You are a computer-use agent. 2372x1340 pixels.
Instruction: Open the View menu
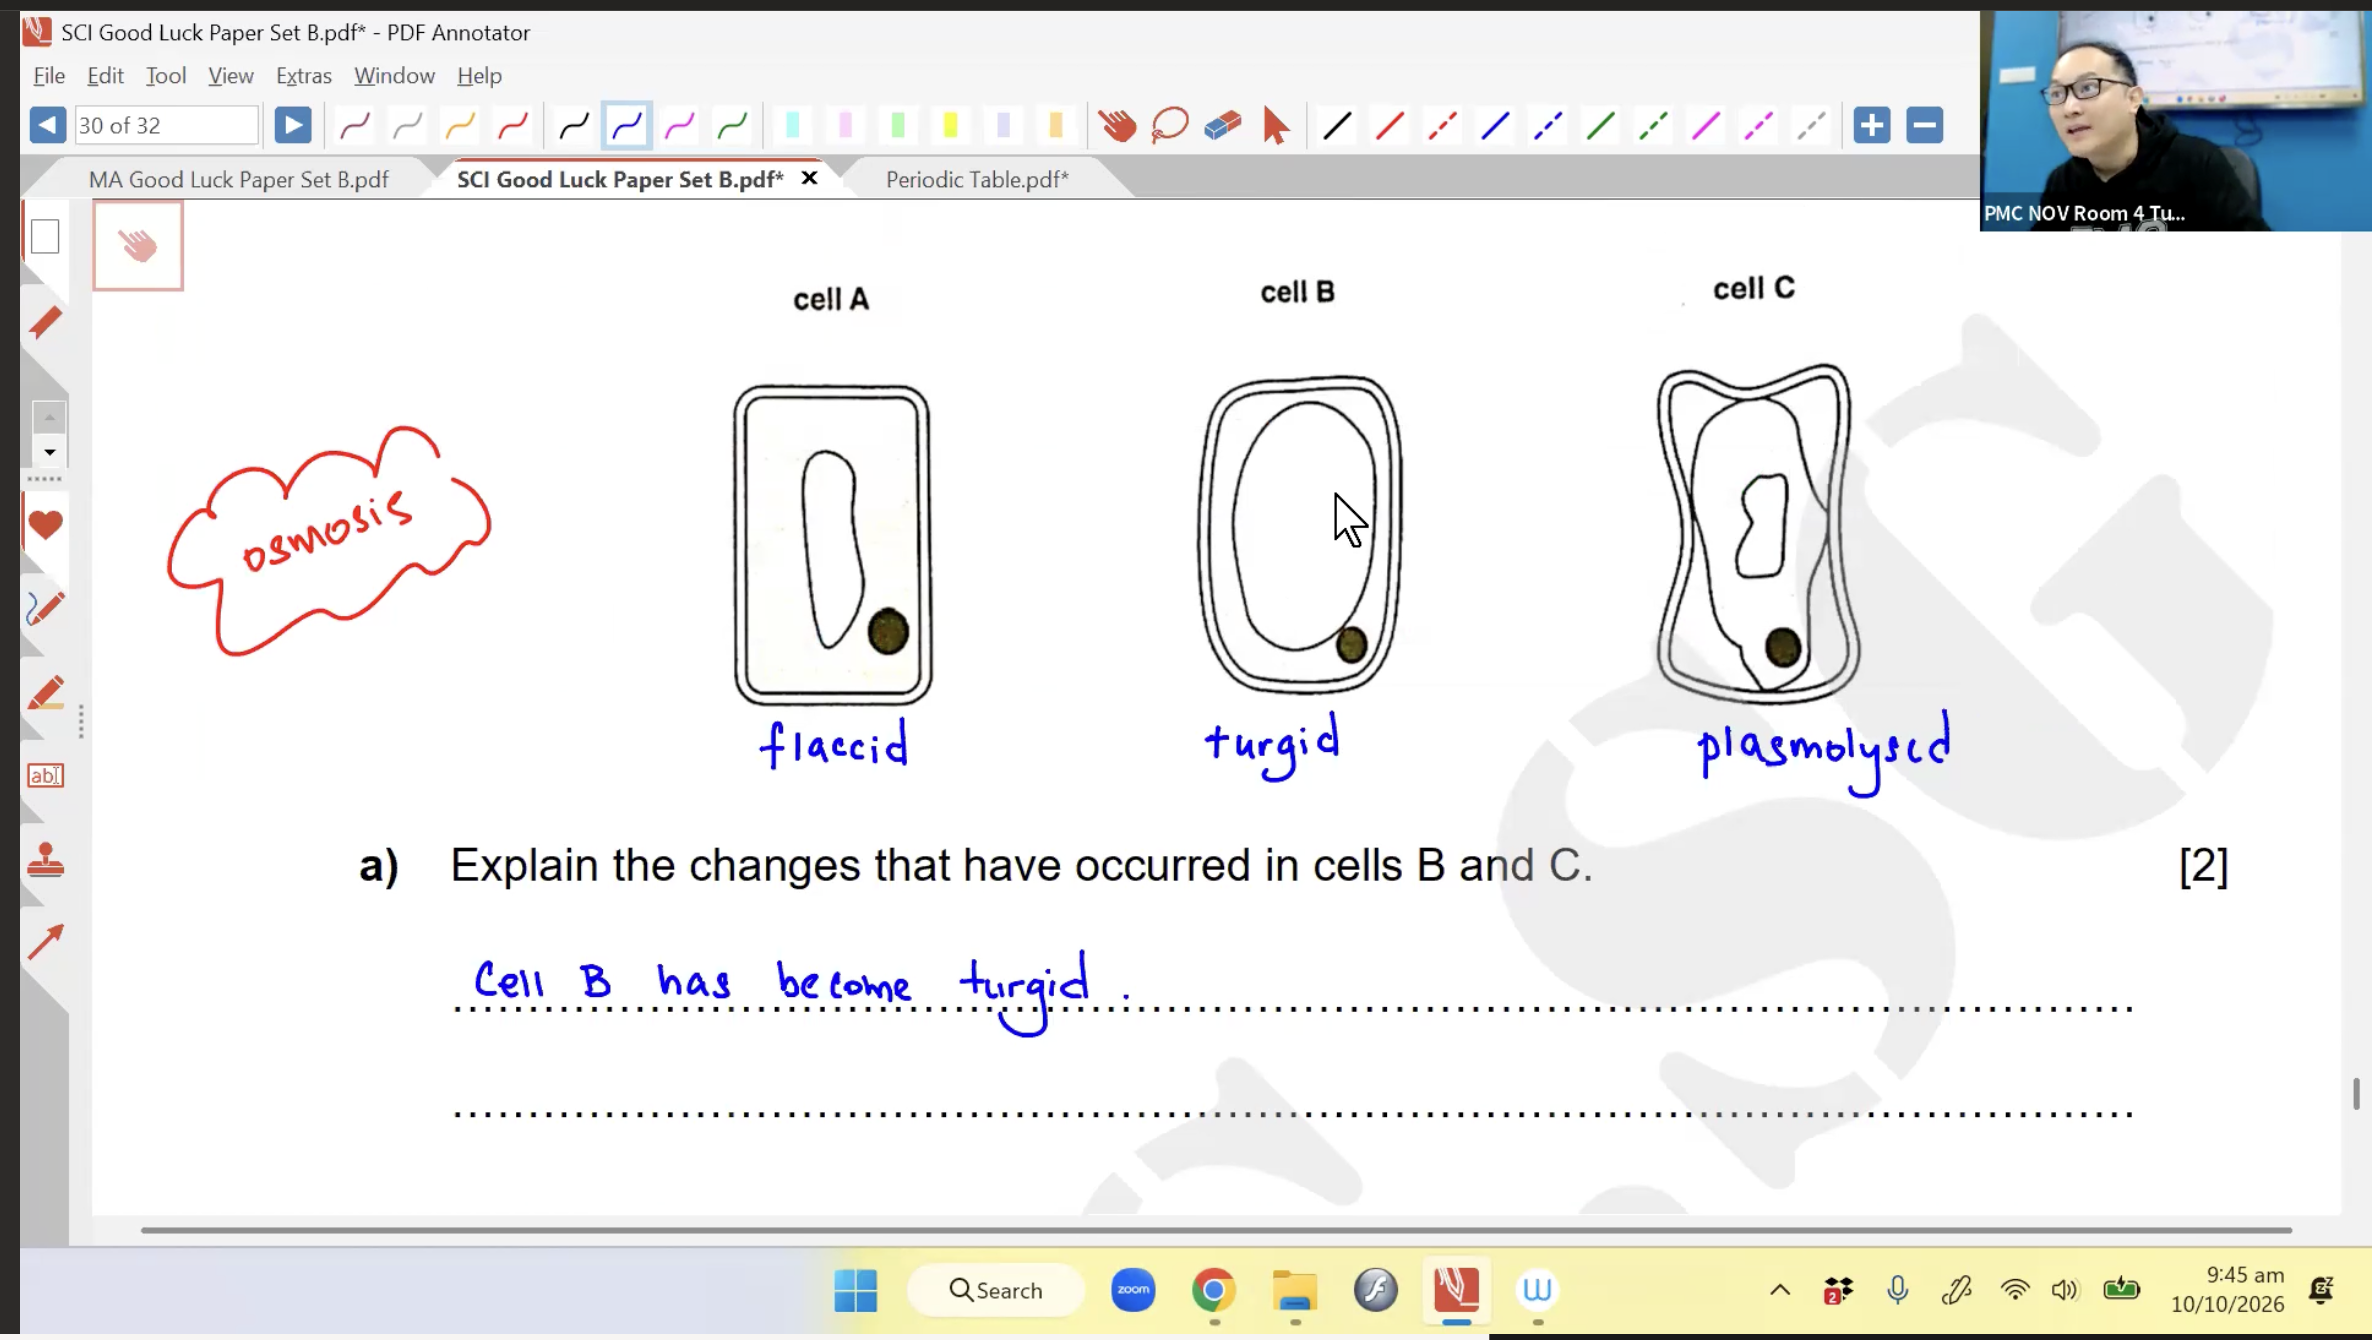[x=231, y=76]
